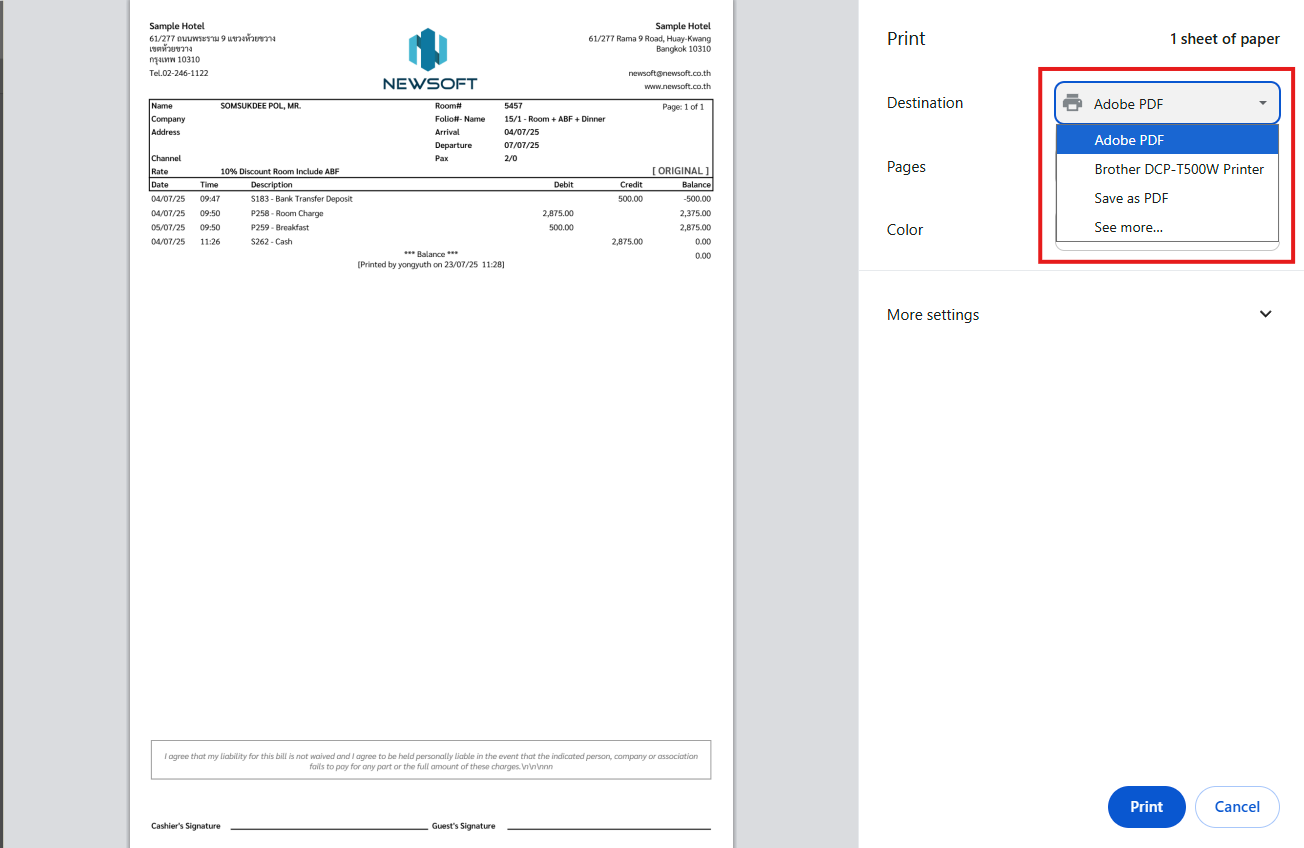
Task: Click the More settings label text
Action: [x=933, y=314]
